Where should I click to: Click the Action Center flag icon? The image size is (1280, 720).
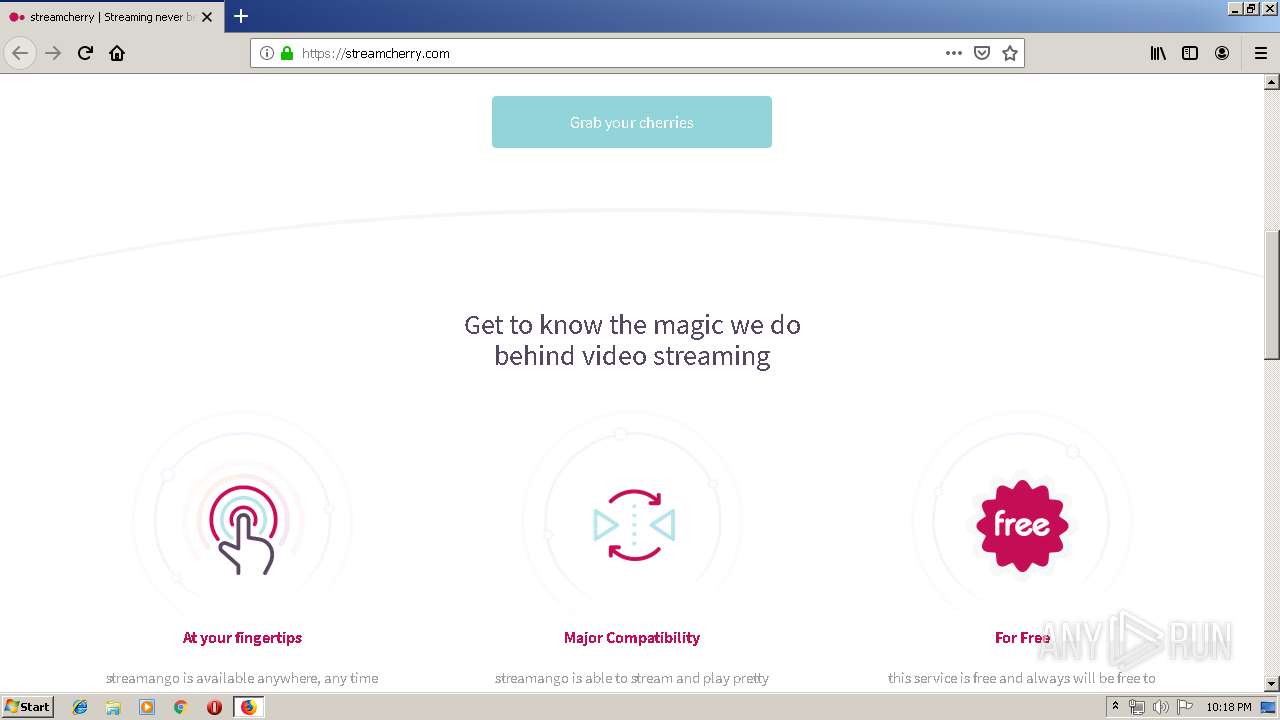(1185, 707)
